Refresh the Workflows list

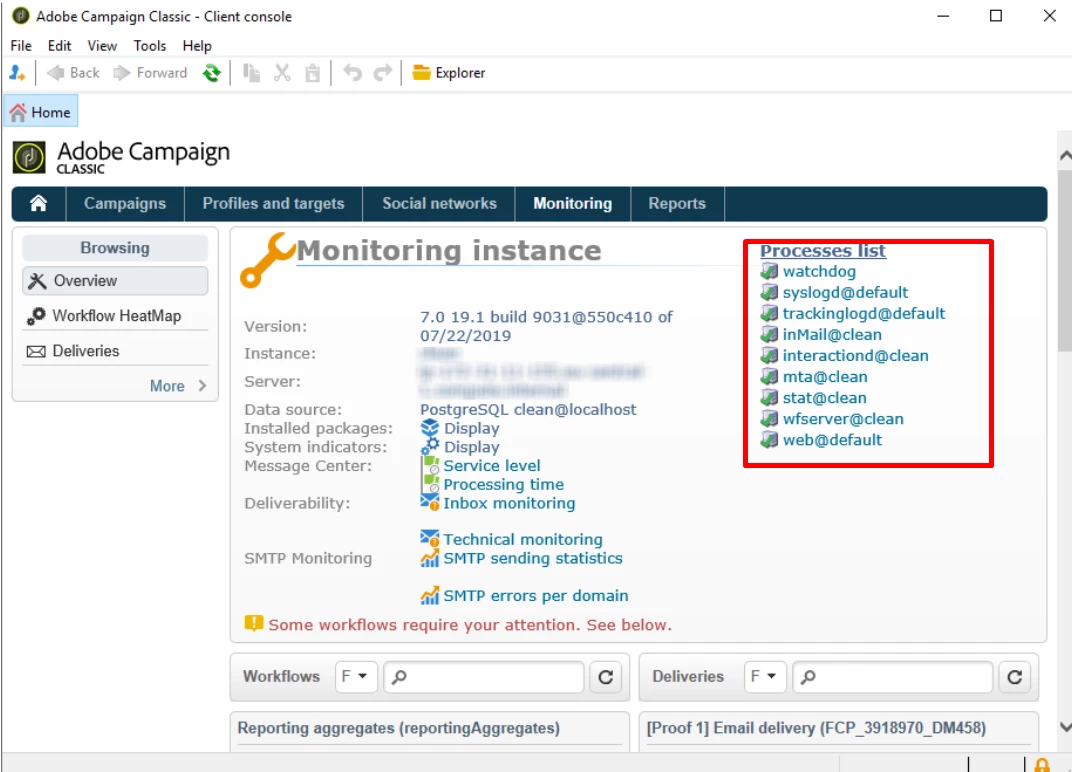(606, 676)
